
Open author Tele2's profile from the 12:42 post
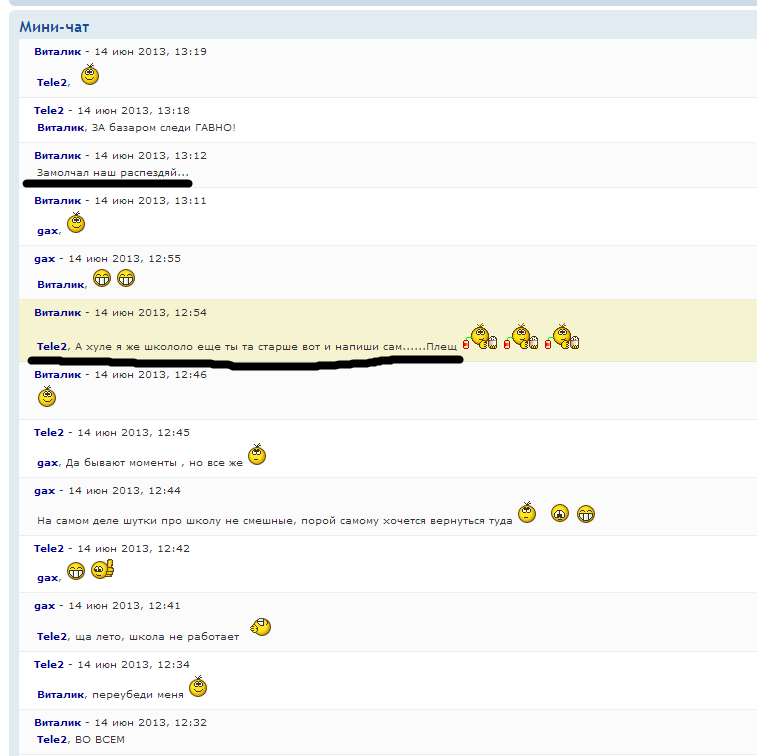coord(49,548)
